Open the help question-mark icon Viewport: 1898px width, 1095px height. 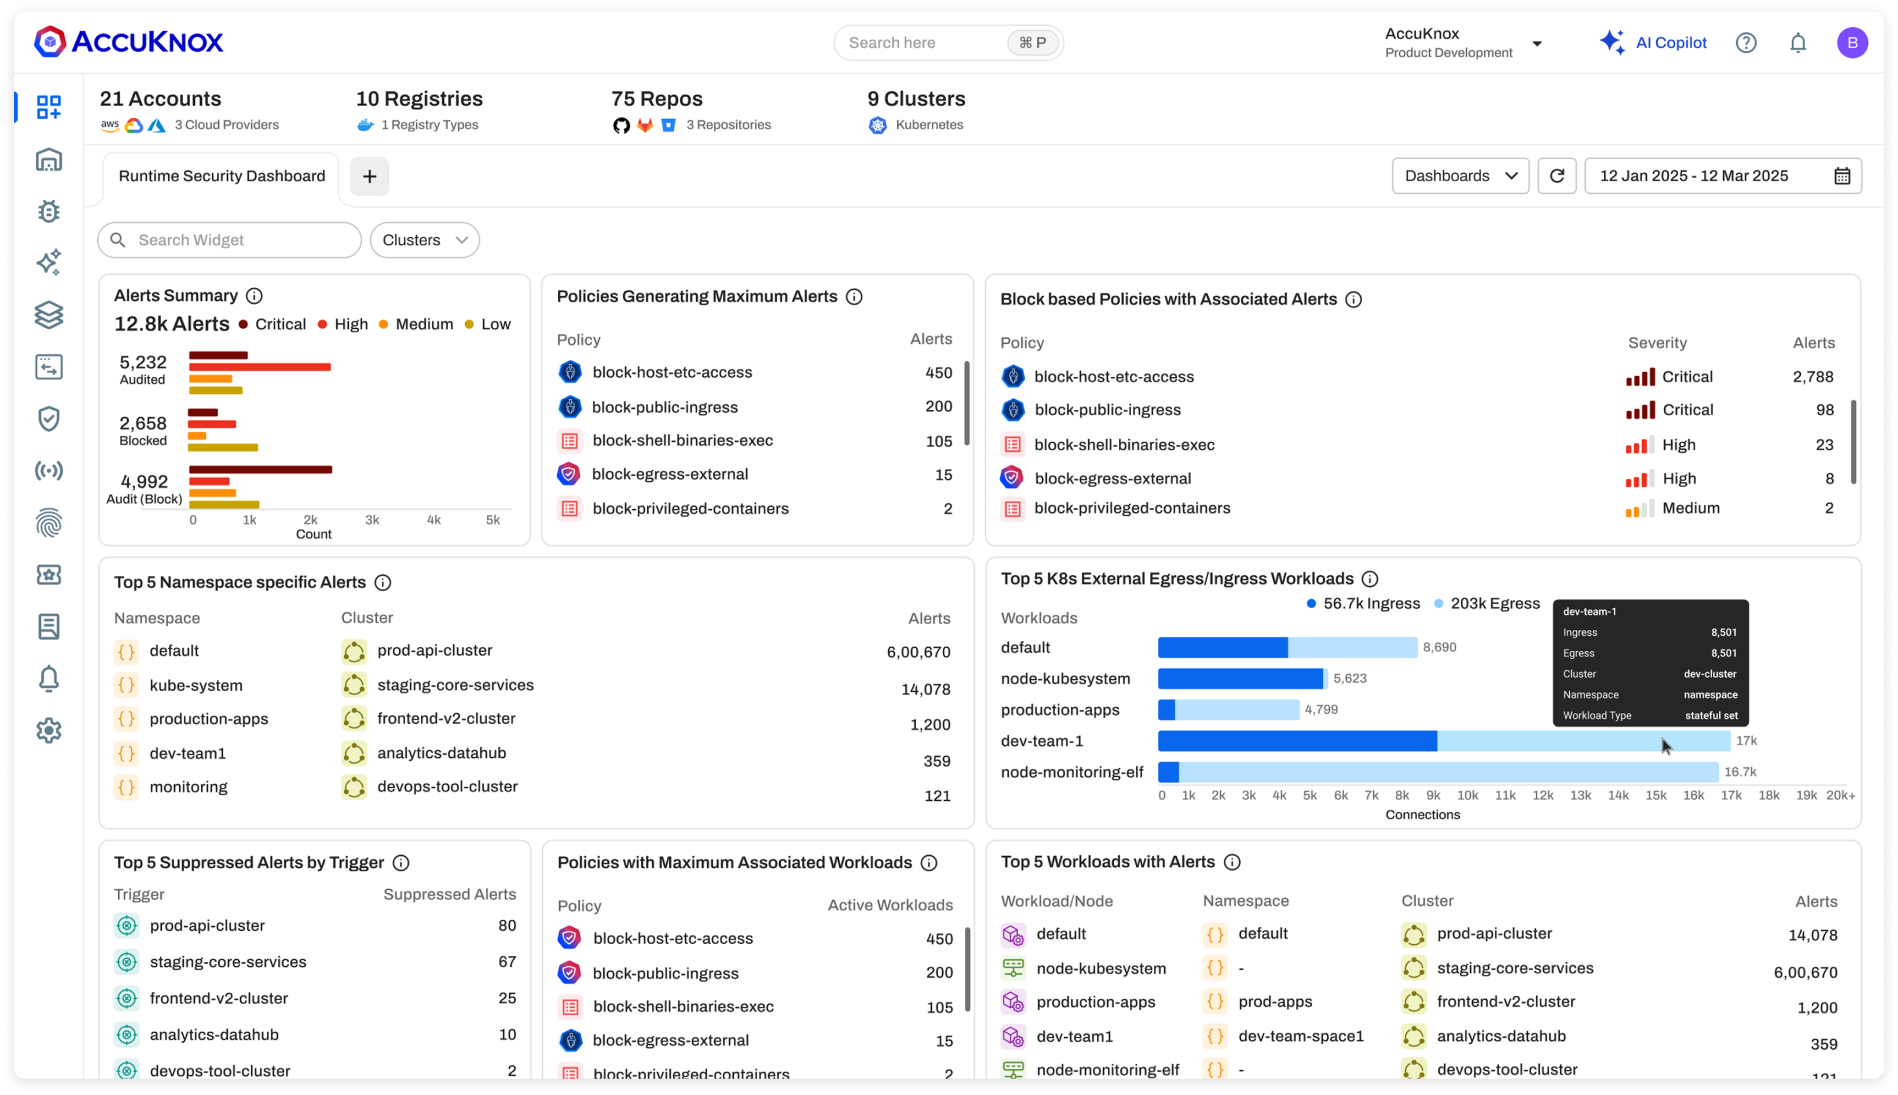(1746, 42)
